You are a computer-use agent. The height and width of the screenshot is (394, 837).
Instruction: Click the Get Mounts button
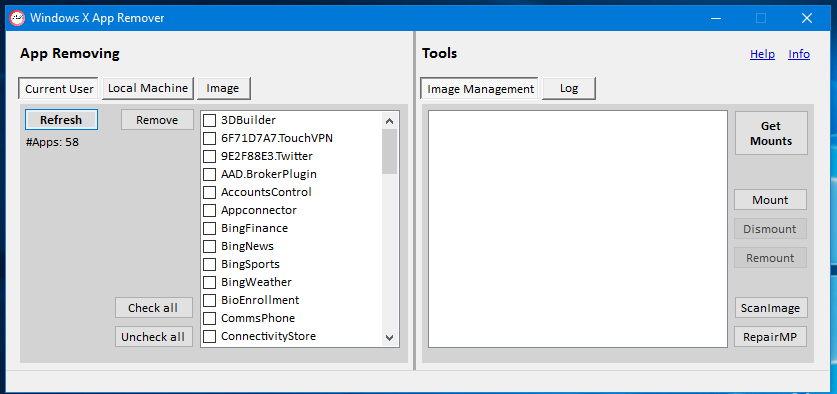771,133
